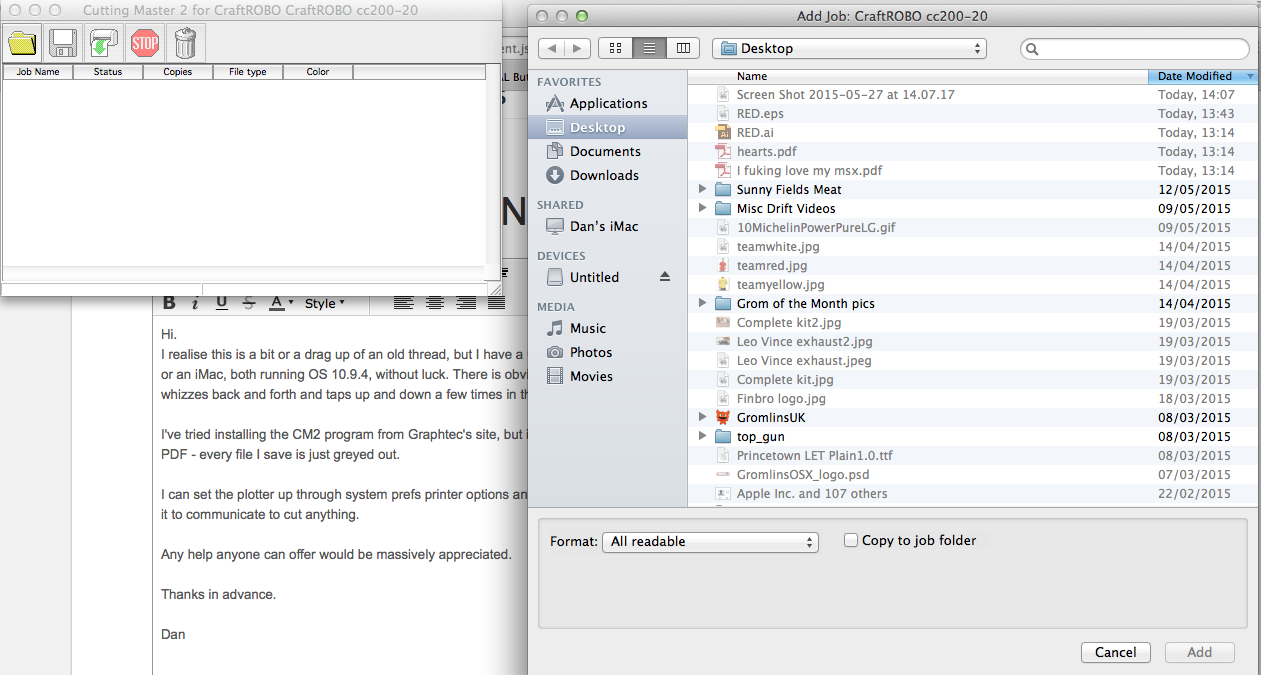
Task: Expand the Misc Drift Videos folder
Action: [x=704, y=208]
